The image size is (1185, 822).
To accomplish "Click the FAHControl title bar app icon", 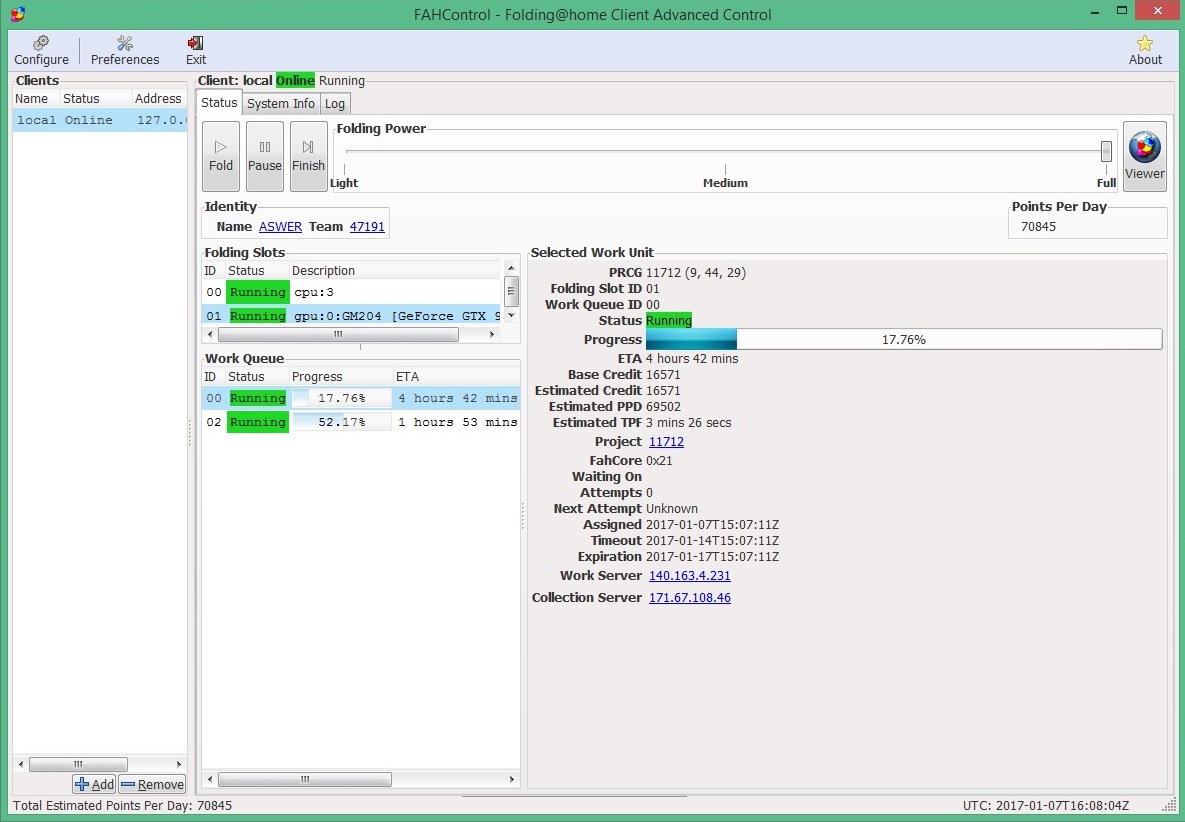I will (x=18, y=14).
